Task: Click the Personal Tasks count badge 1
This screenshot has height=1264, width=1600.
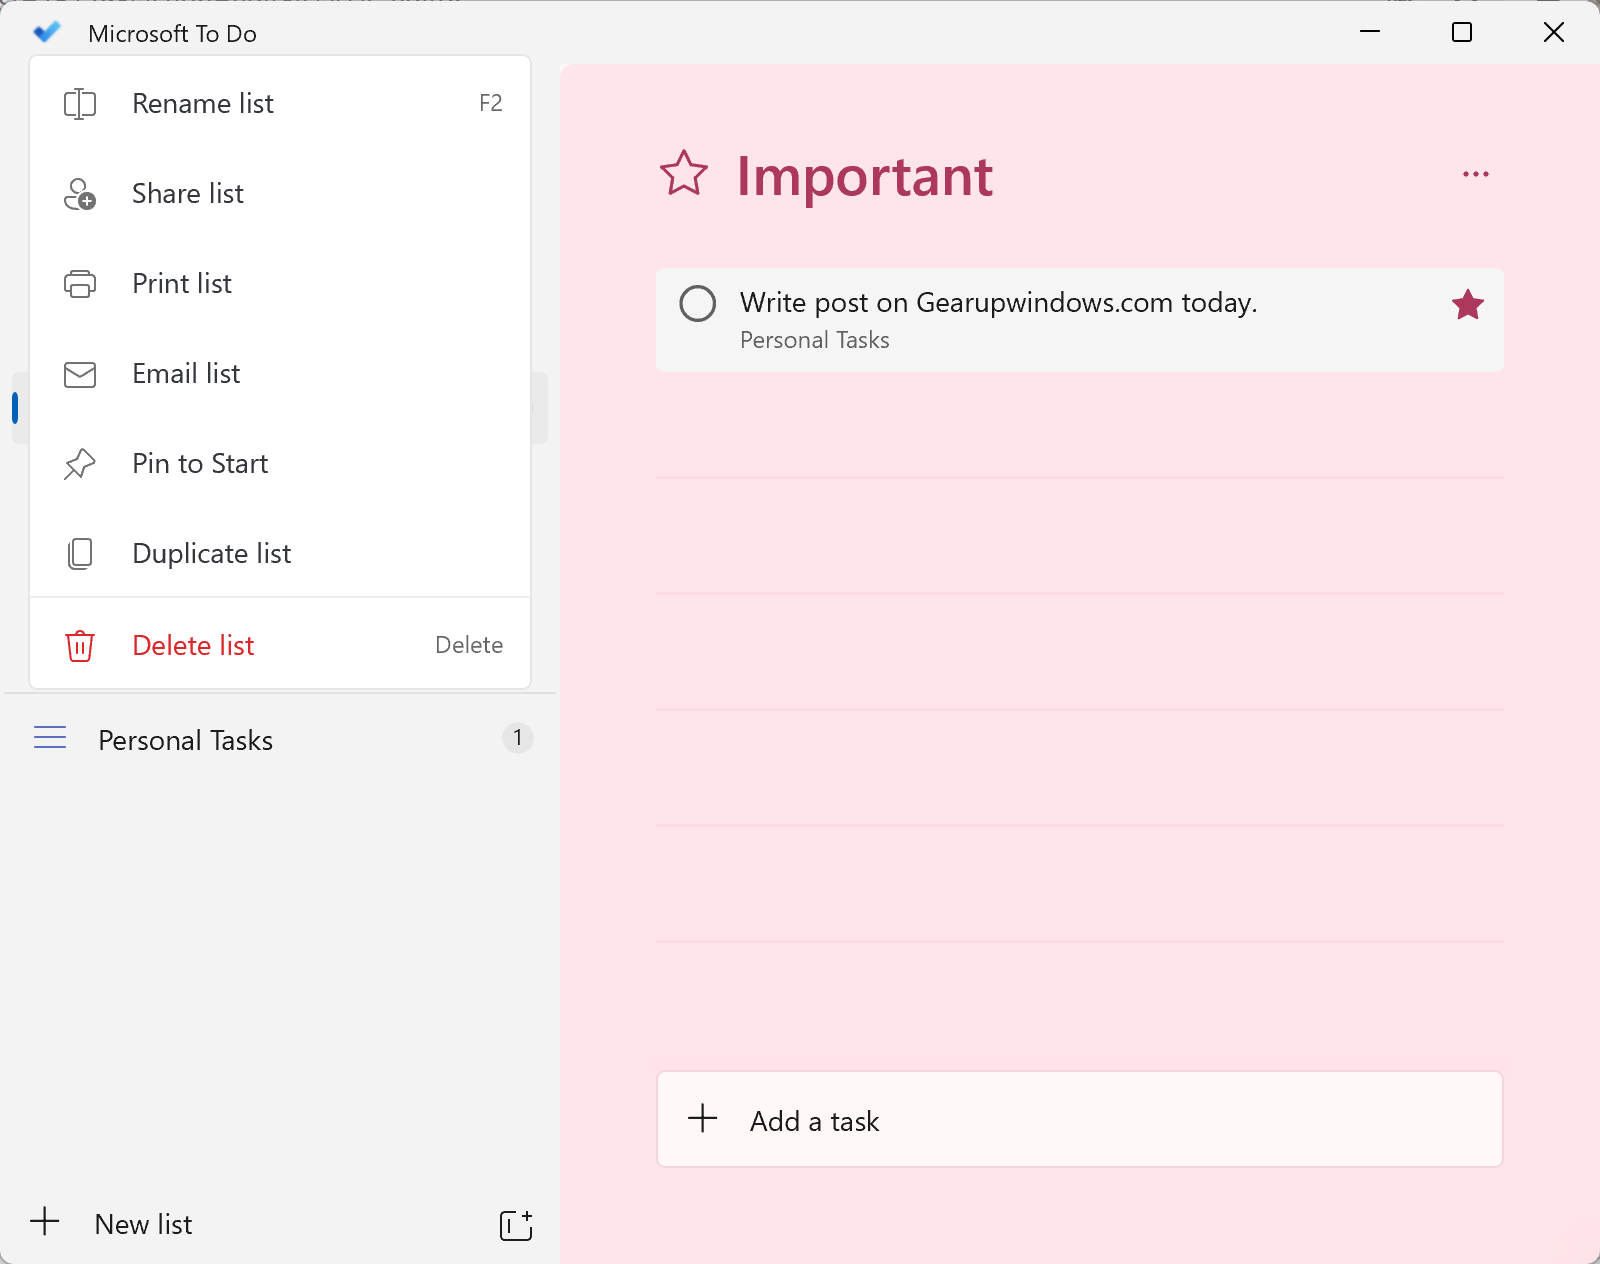Action: pyautogui.click(x=517, y=738)
